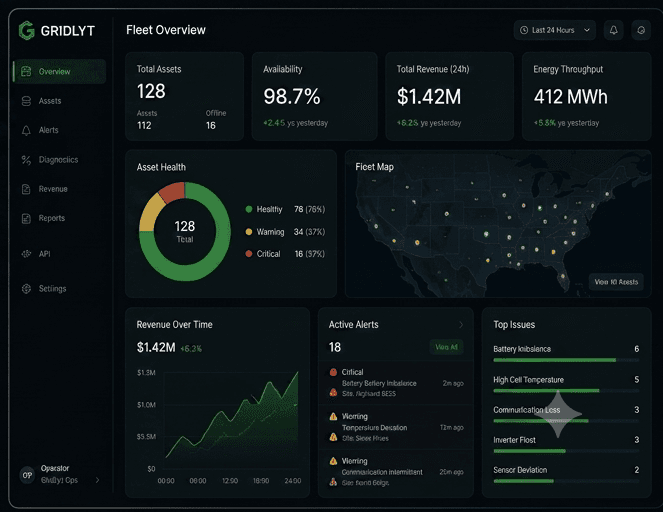The height and width of the screenshot is (512, 663).
Task: Open Settings from the sidebar label
Action: [52, 289]
